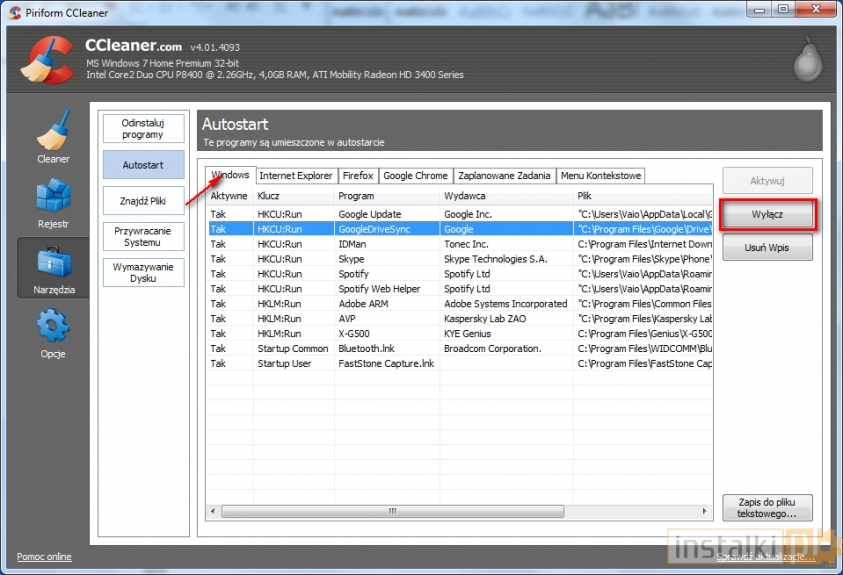
Task: Open the Pomoc online link
Action: [x=44, y=557]
